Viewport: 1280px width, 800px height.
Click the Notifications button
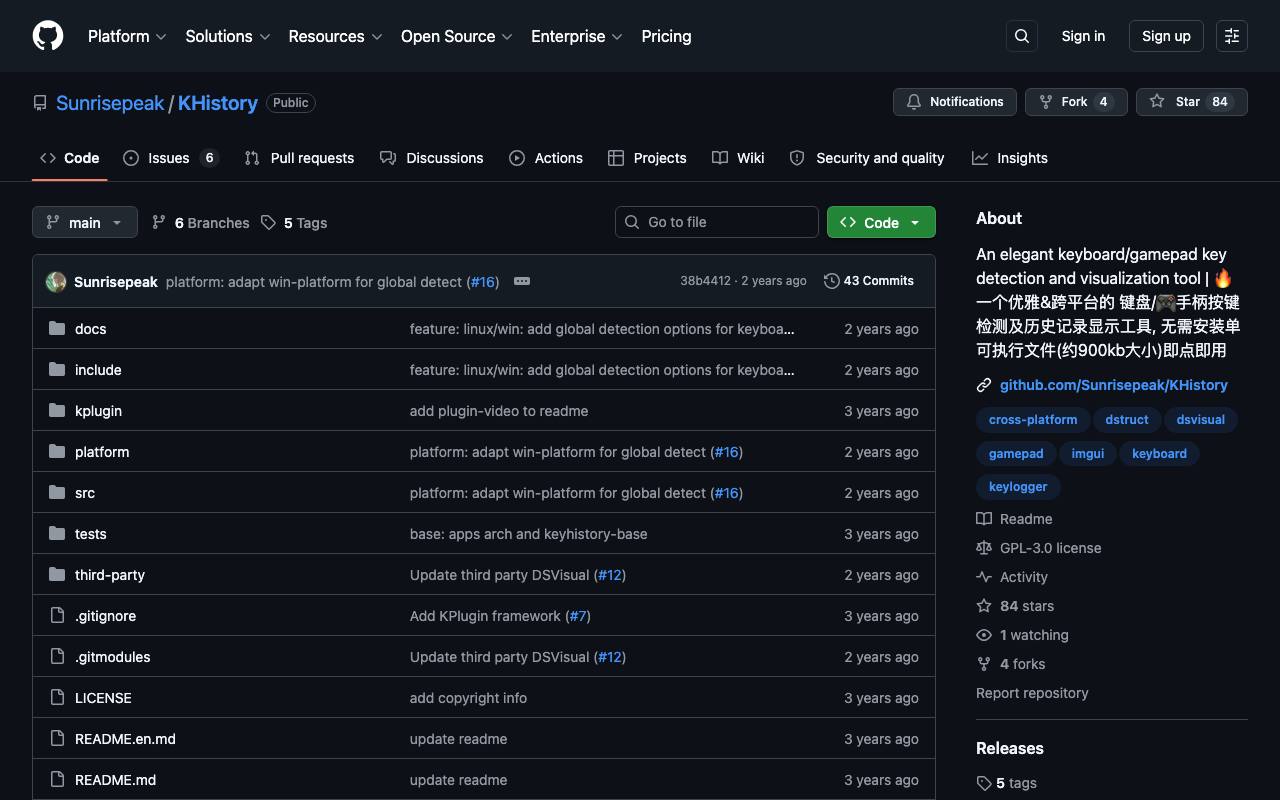pos(955,102)
